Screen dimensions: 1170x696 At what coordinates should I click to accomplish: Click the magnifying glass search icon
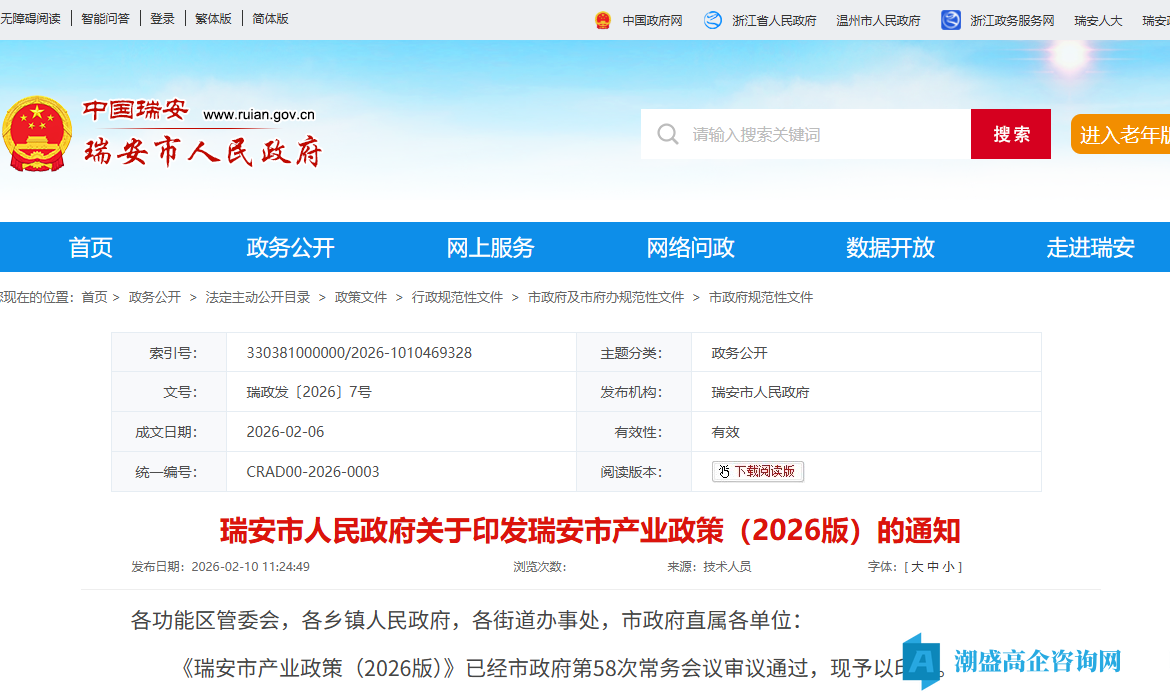tap(667, 133)
